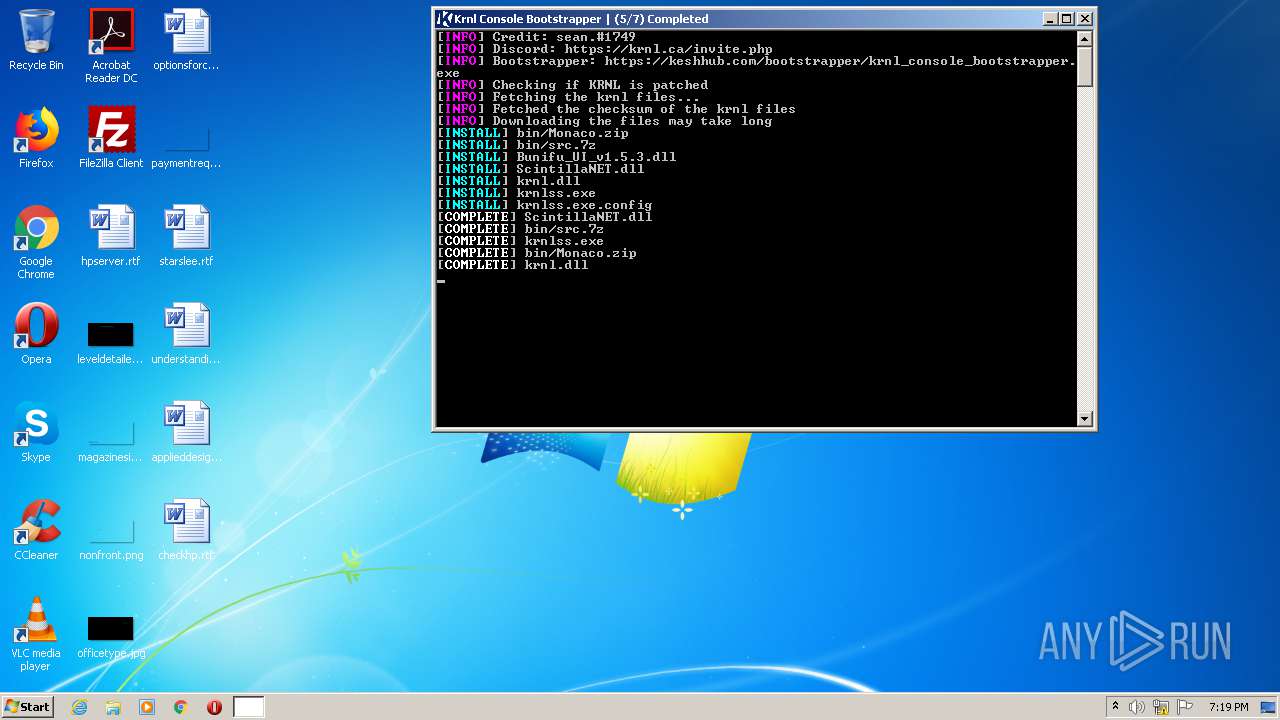The width and height of the screenshot is (1280, 720).
Task: Open the volume speaker tray icon
Action: [1137, 707]
